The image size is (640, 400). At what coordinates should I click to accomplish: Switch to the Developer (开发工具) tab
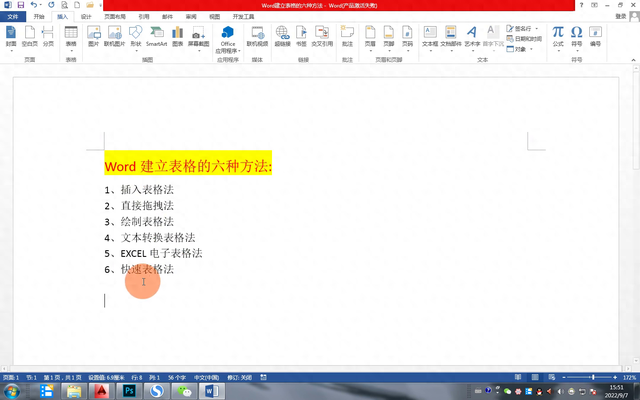point(243,17)
